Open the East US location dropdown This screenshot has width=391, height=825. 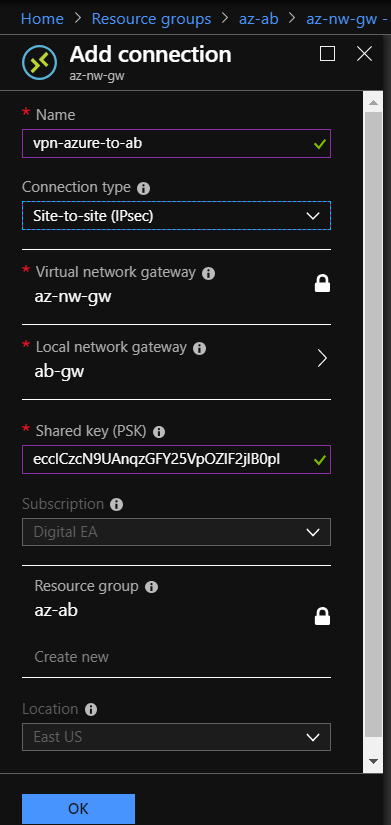point(176,737)
